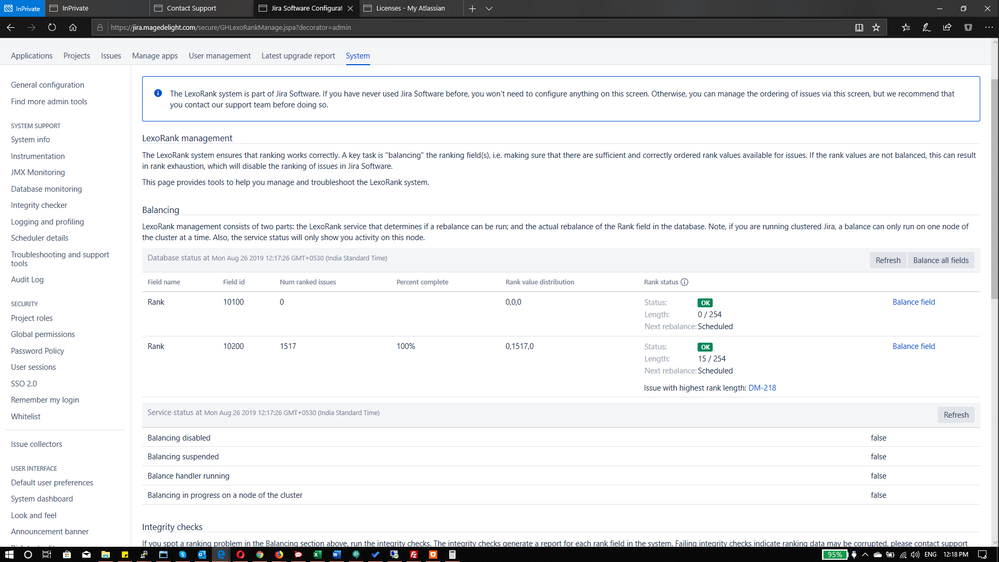Open Opera browser from taskbar
The image size is (999, 562).
pyautogui.click(x=240, y=554)
